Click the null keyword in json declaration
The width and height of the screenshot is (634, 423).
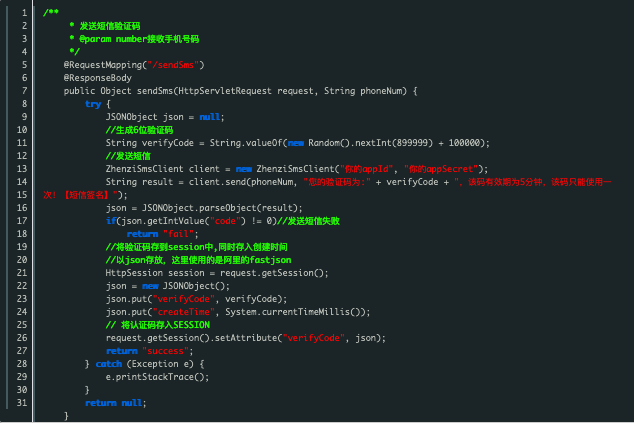(x=211, y=116)
